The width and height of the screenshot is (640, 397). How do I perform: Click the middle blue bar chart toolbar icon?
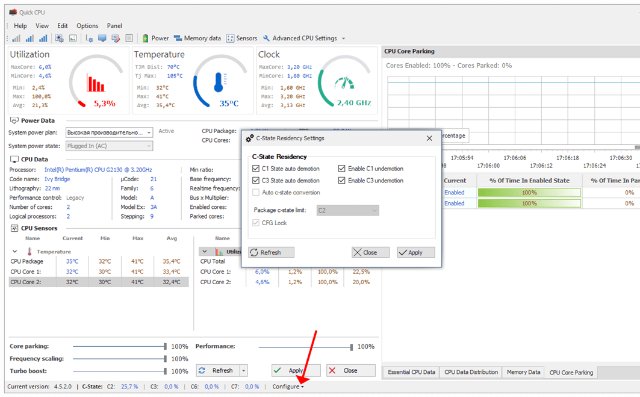(29, 38)
